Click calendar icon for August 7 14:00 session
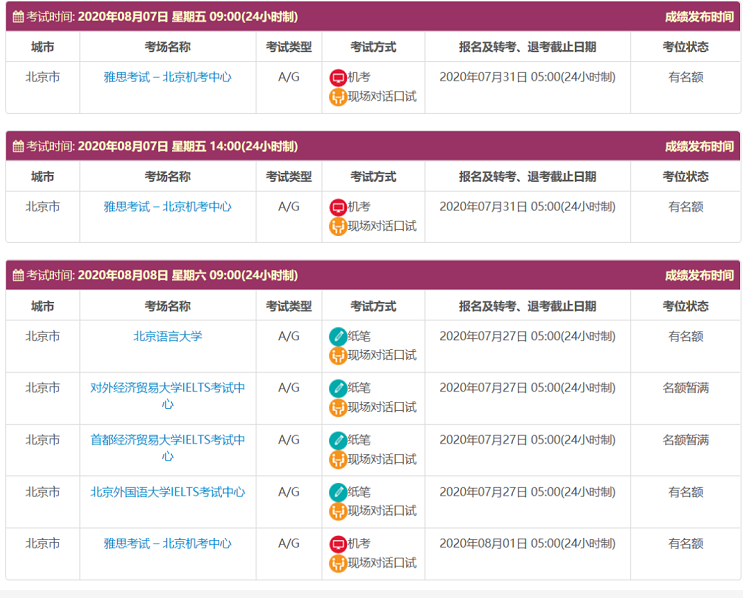 coord(18,146)
